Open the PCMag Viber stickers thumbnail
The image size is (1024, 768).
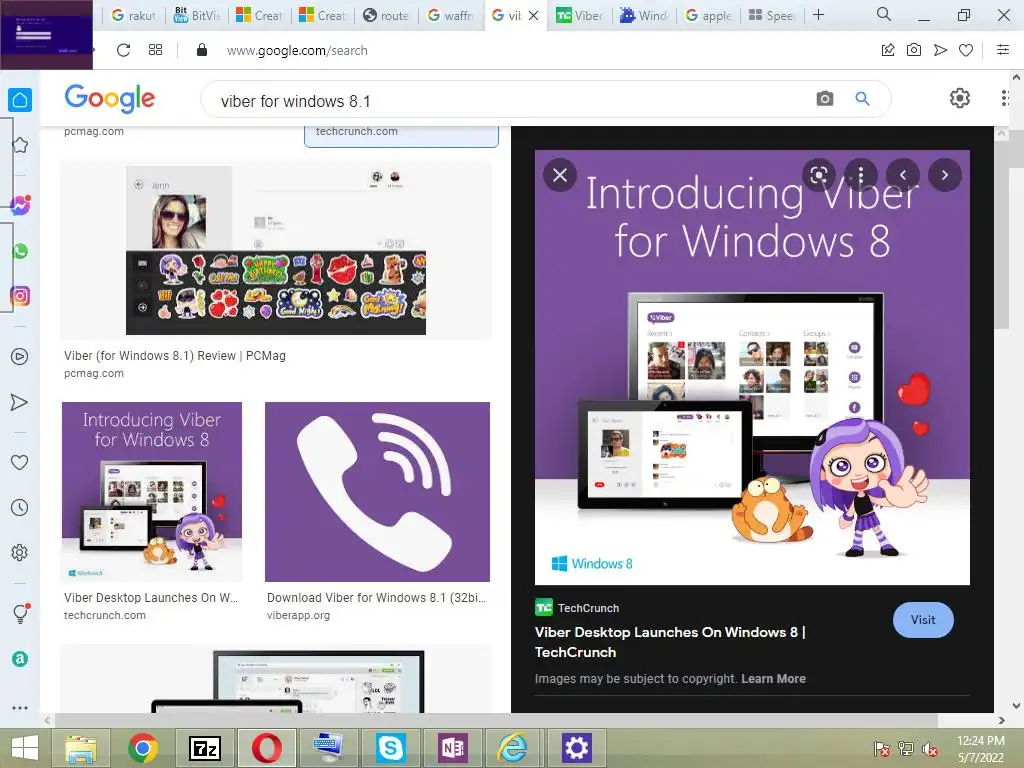pos(276,250)
